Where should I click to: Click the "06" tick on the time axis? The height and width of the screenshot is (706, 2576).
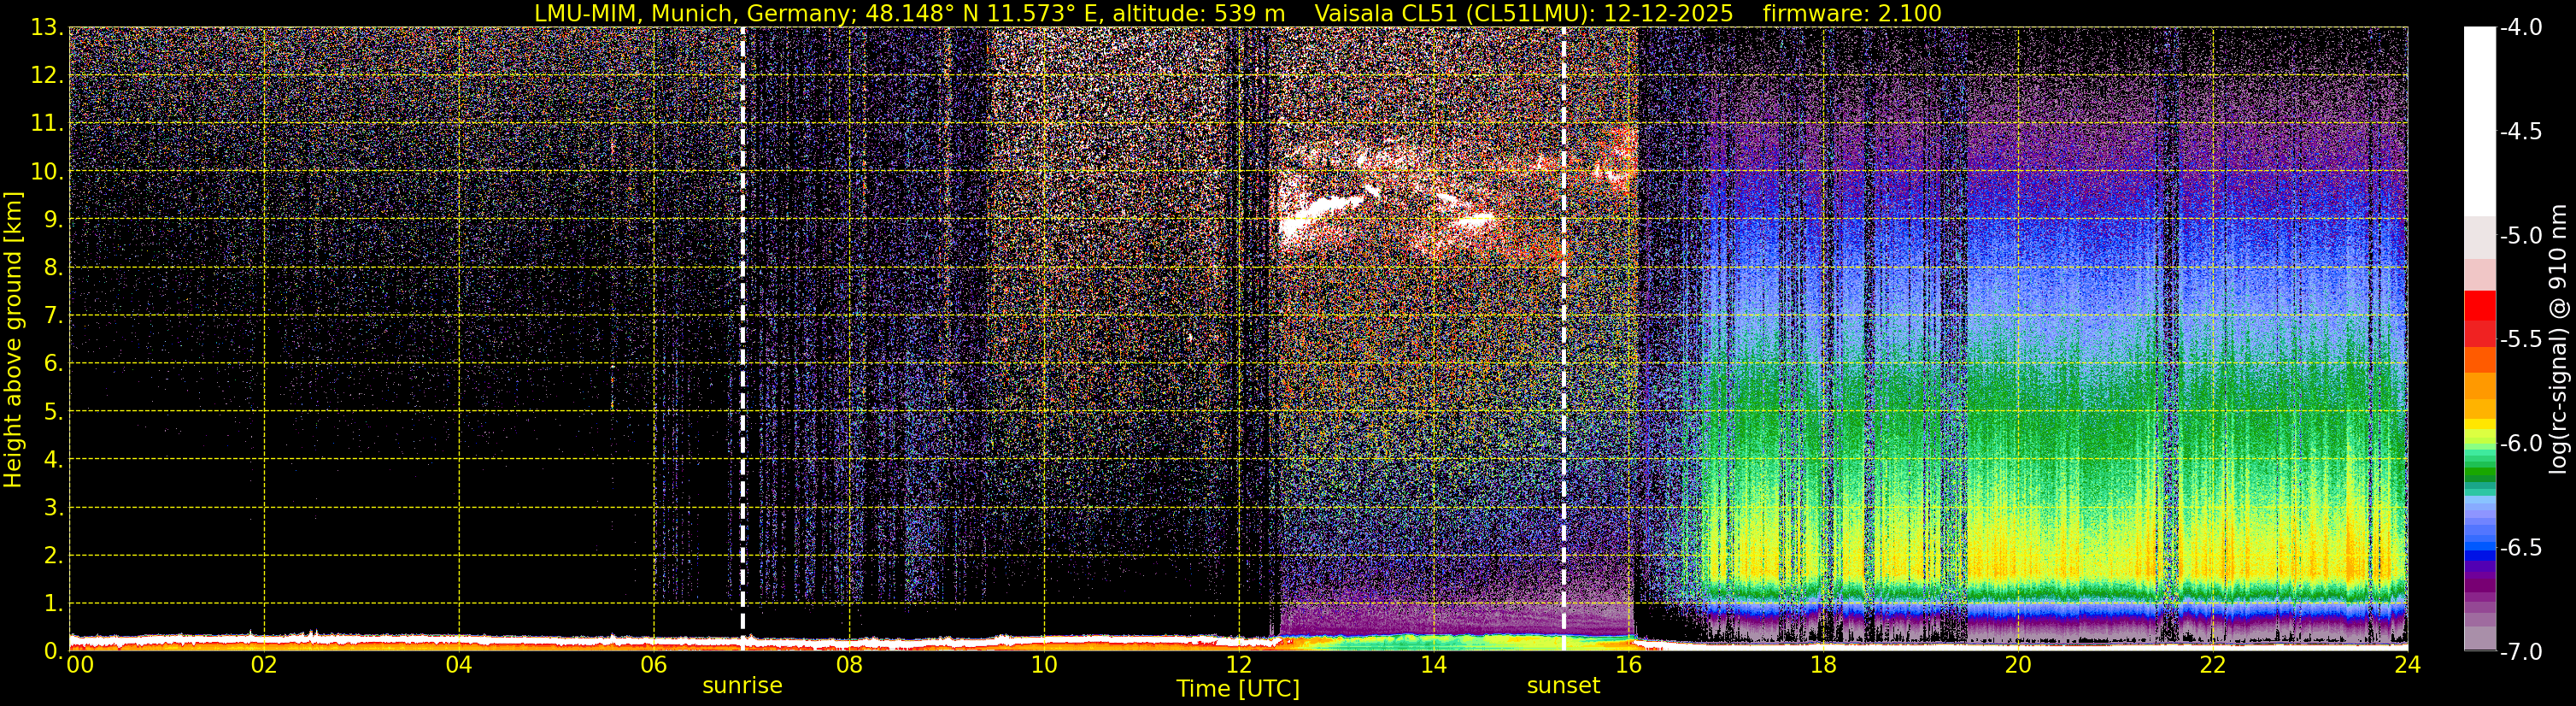coord(654,665)
